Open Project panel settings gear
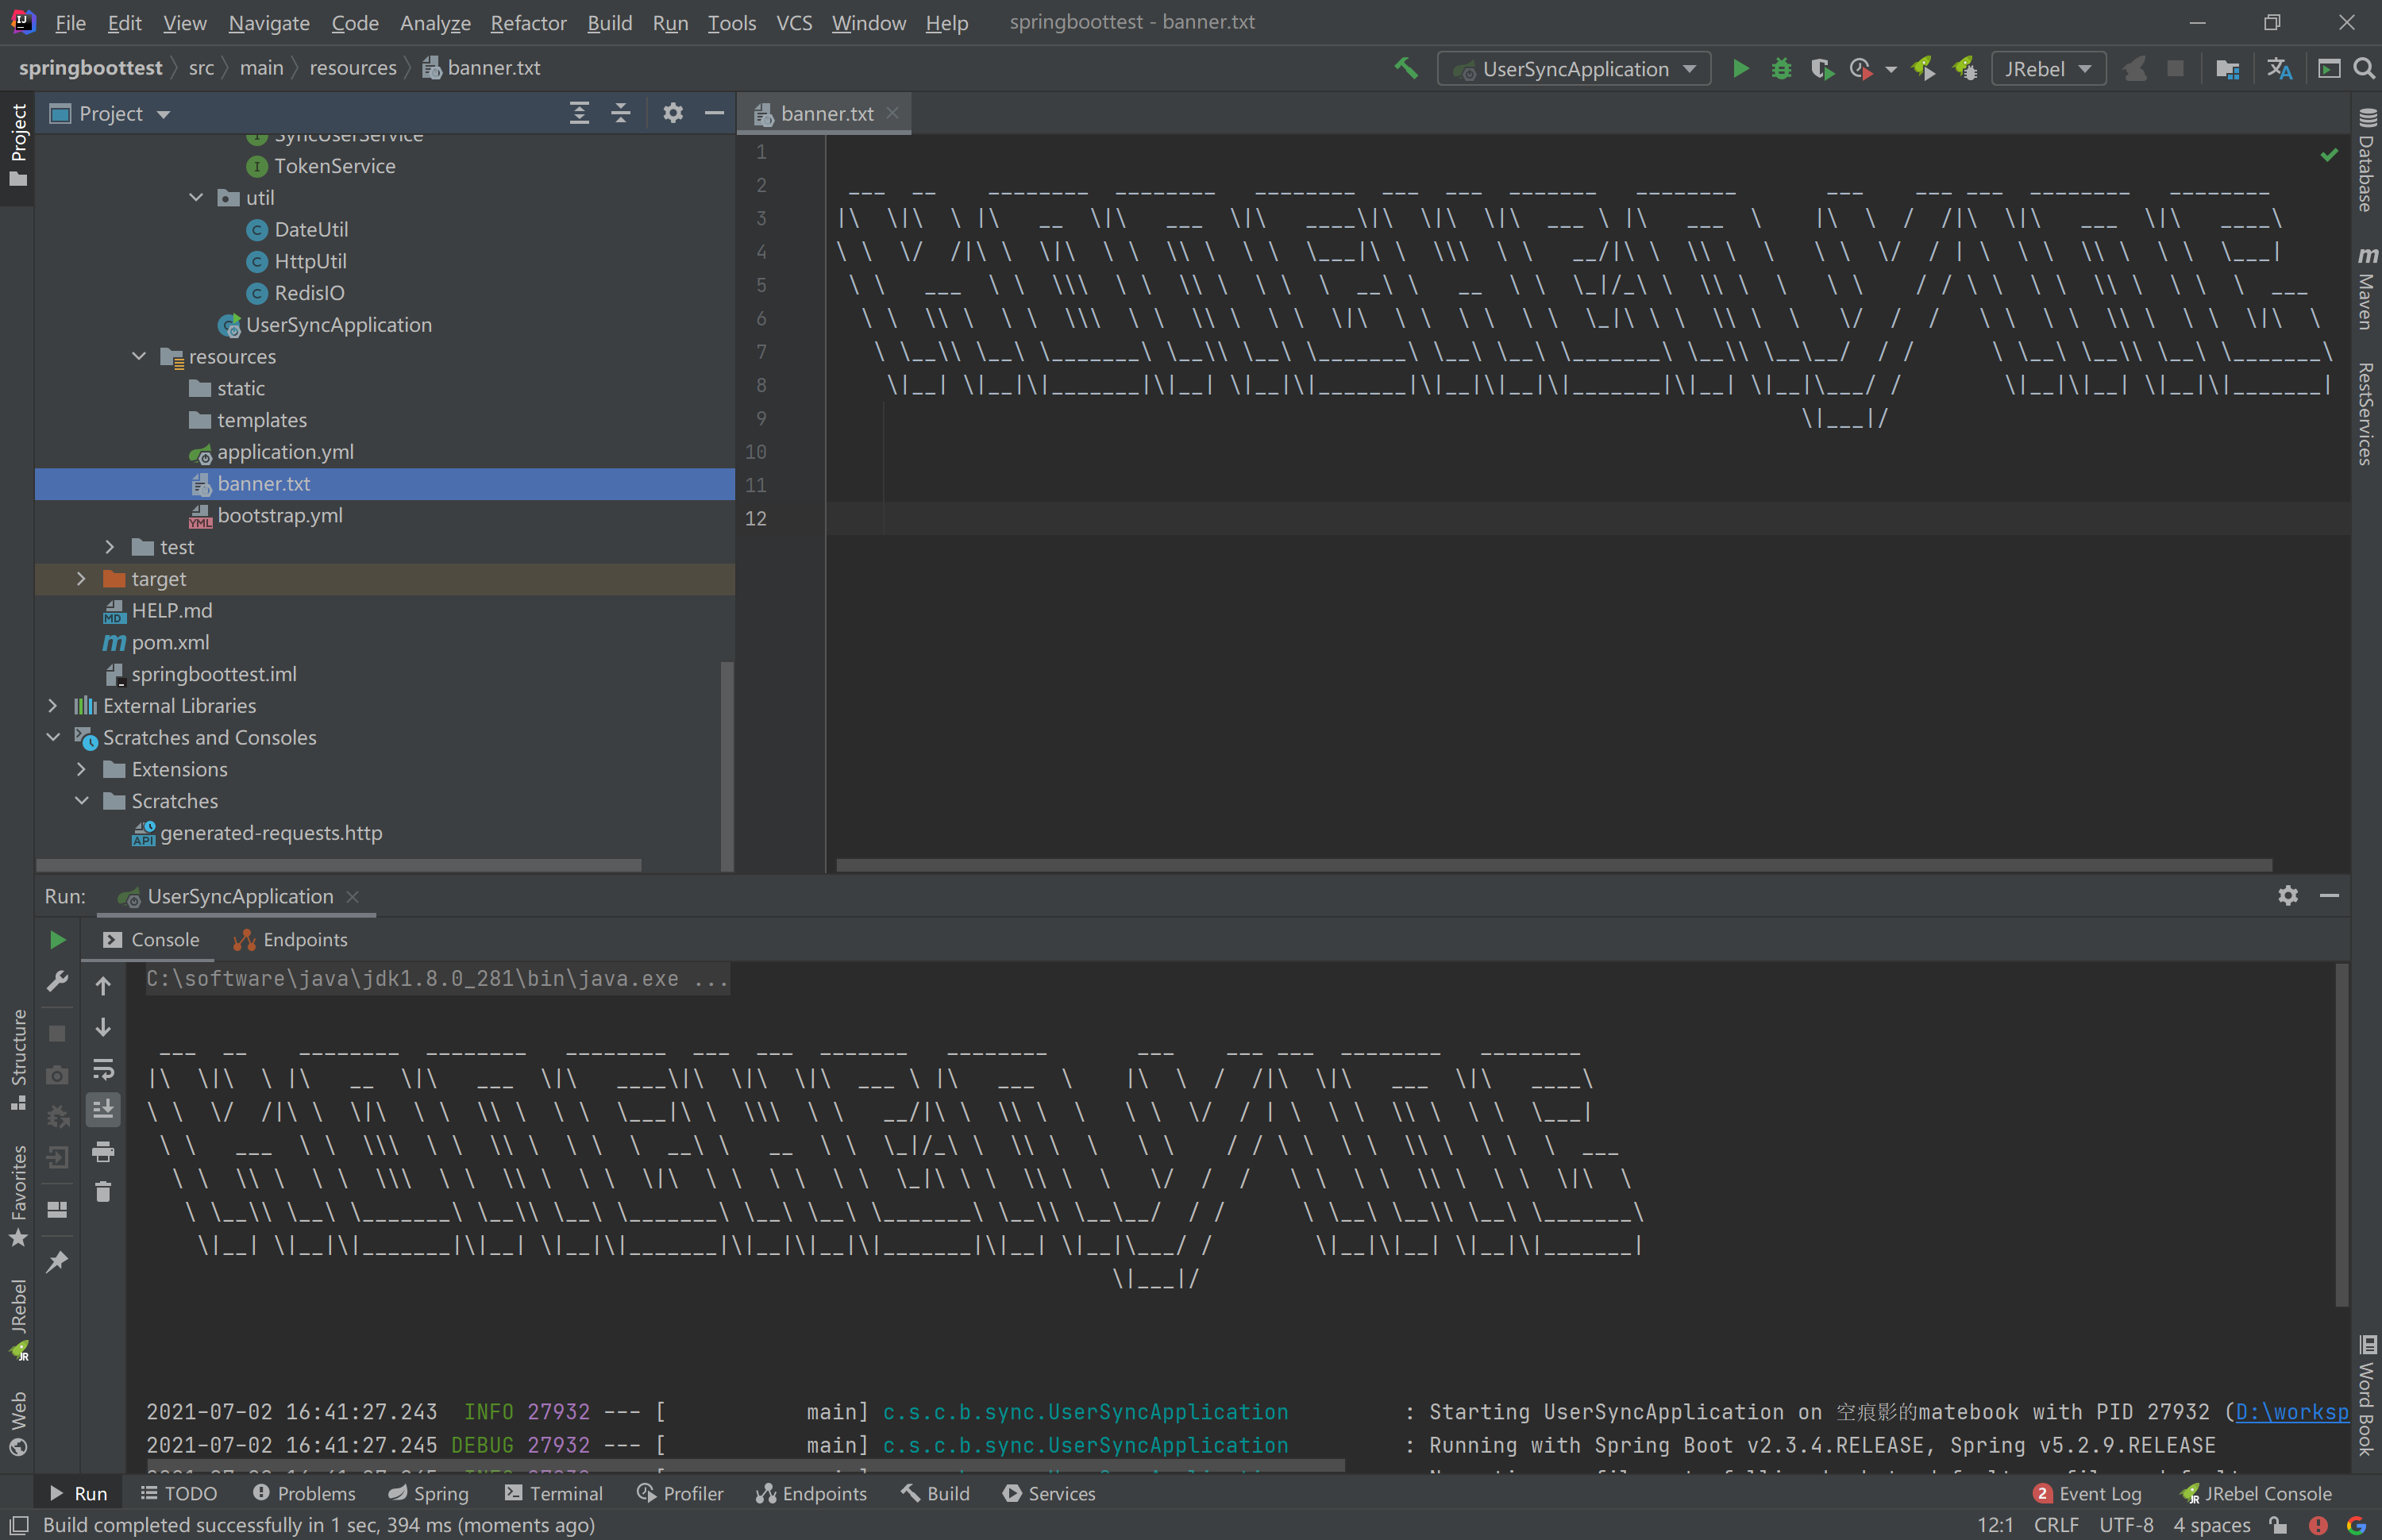This screenshot has width=2382, height=1540. (673, 113)
